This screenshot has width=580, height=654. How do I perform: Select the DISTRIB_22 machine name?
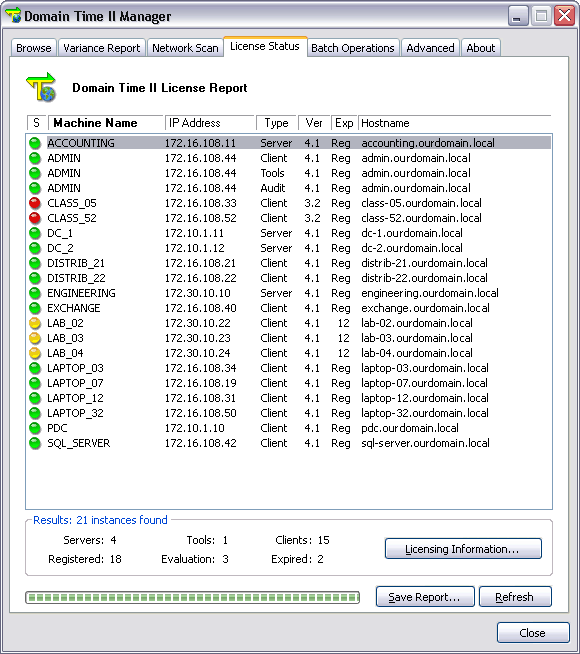click(76, 278)
